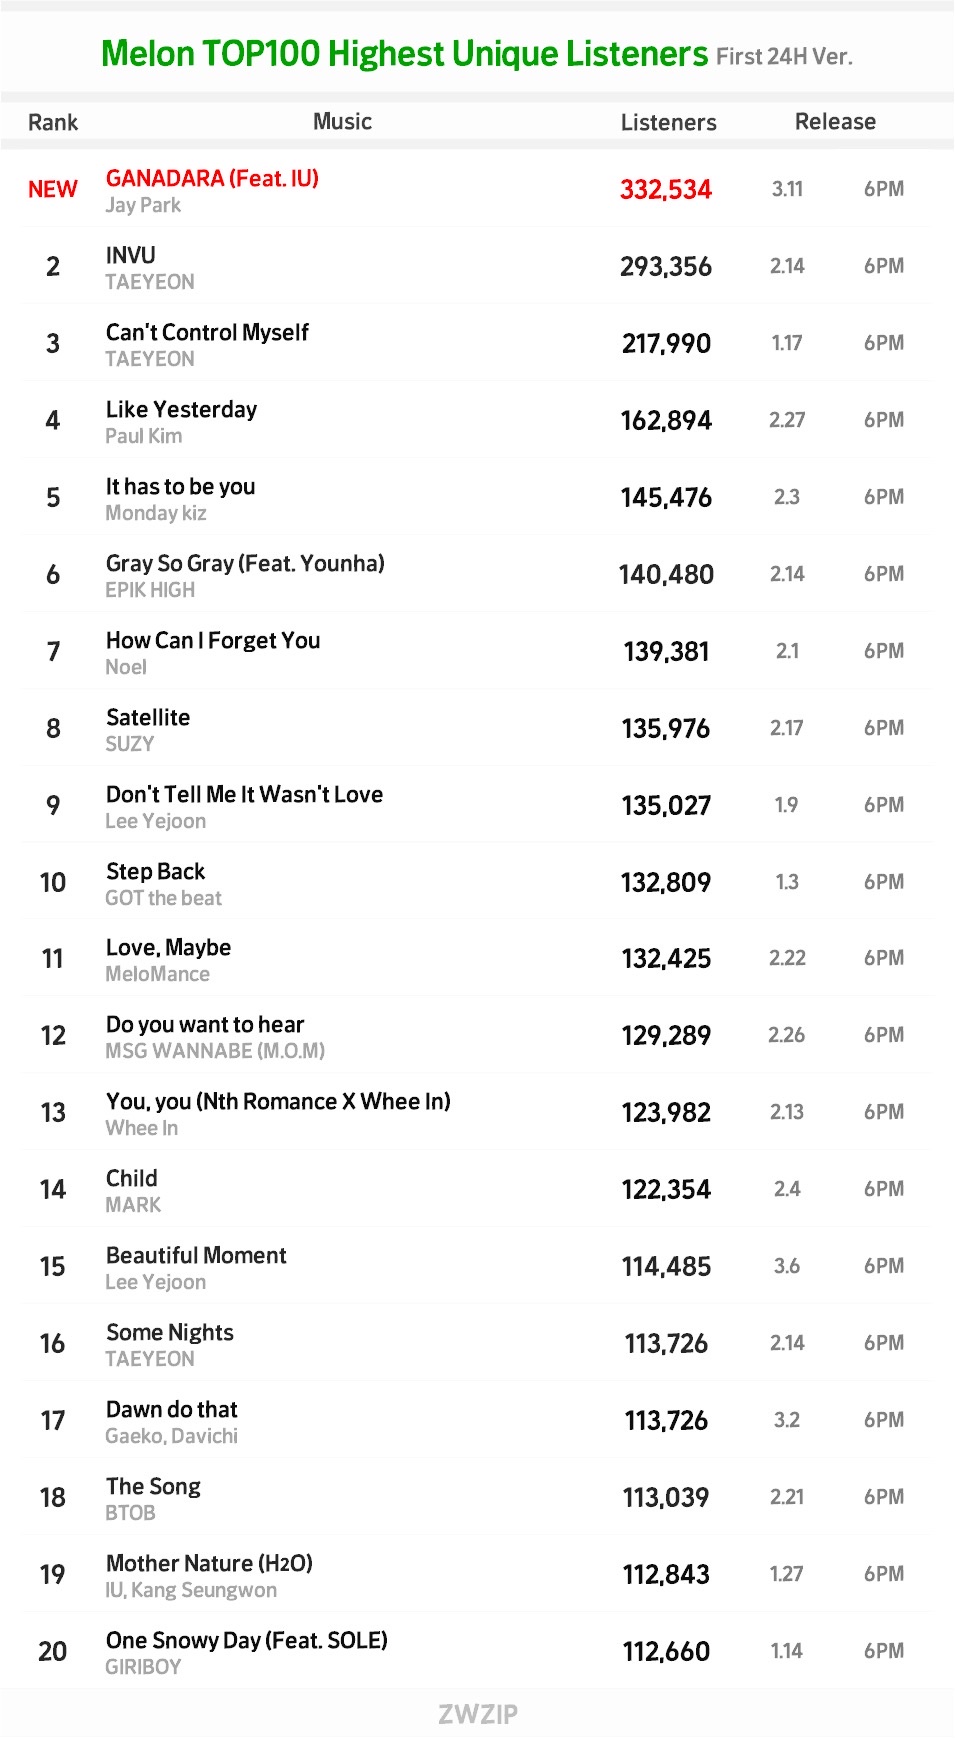Click the Listeners column header
Image resolution: width=955 pixels, height=1738 pixels.
click(668, 122)
